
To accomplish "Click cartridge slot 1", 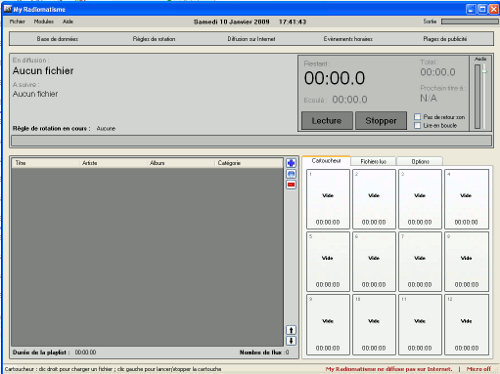I will pos(328,199).
